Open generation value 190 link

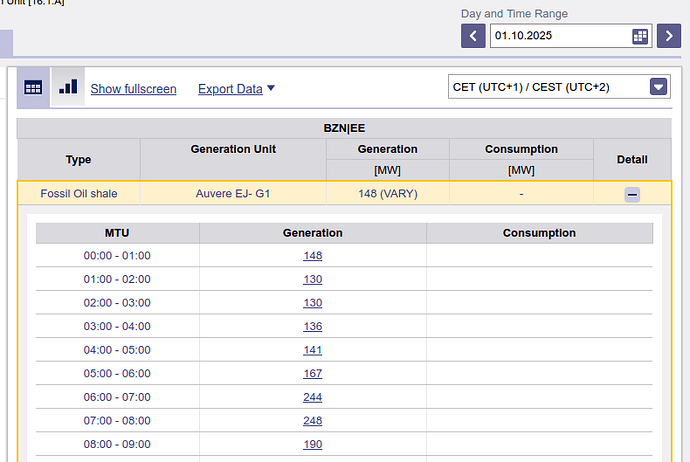pos(312,444)
